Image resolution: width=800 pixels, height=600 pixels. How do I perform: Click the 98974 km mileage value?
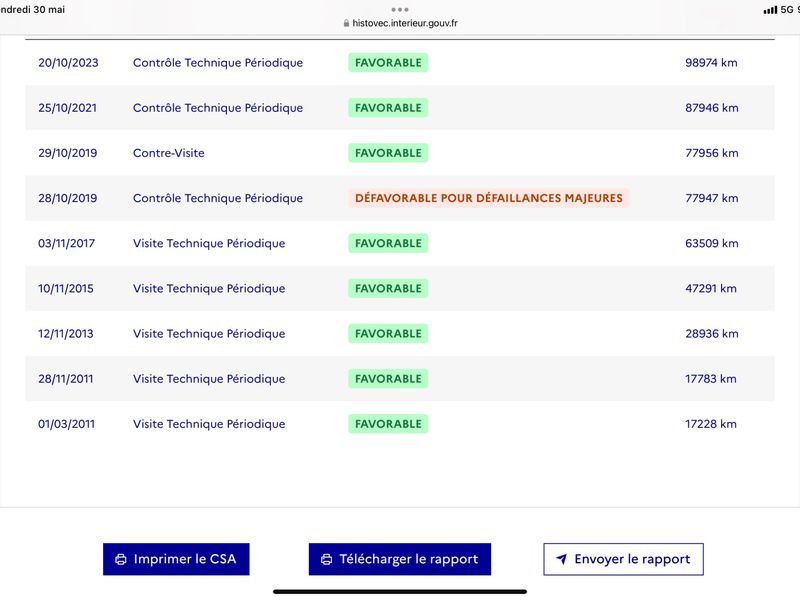[x=711, y=63]
